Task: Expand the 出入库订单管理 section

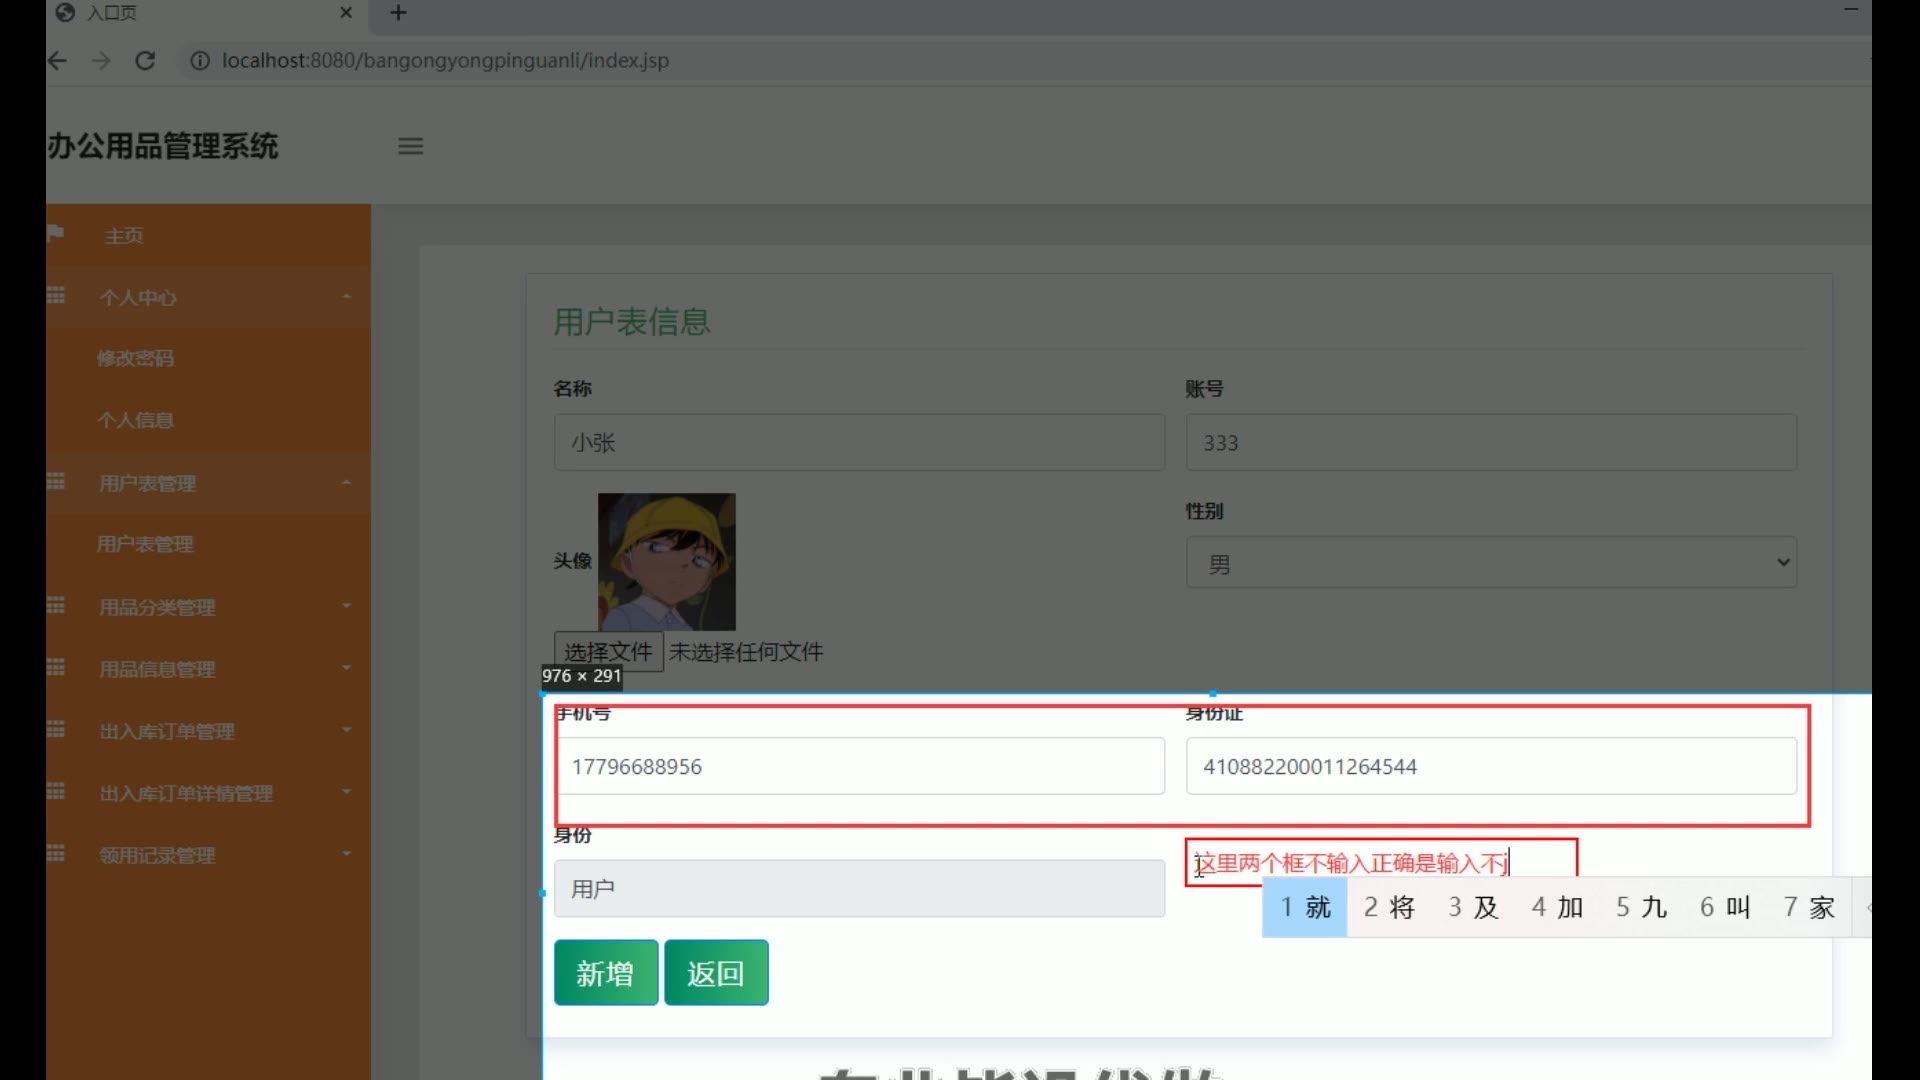Action: coord(208,731)
